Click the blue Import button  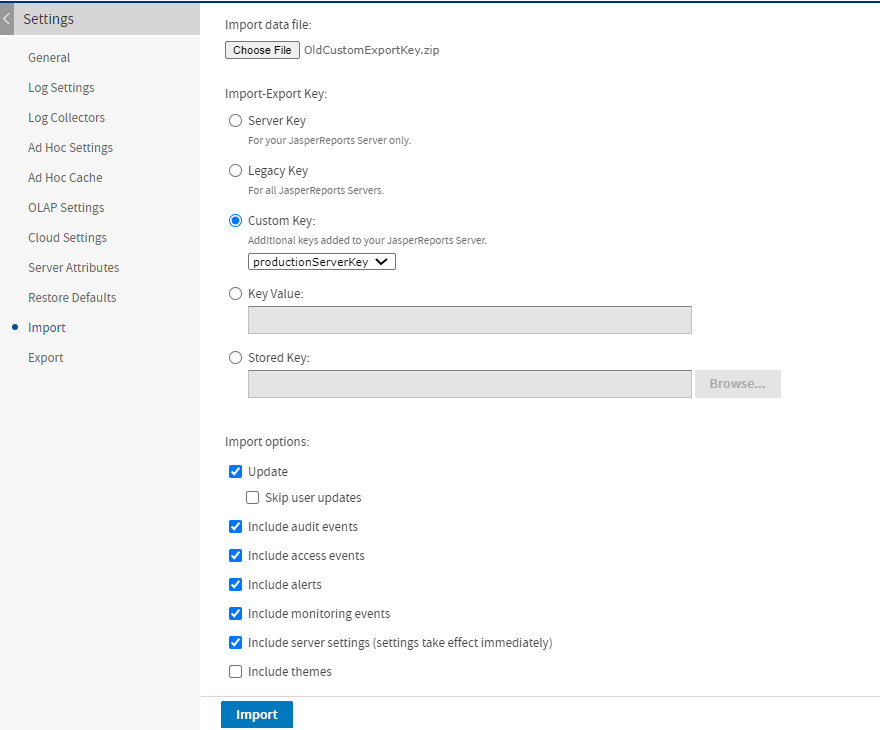point(256,714)
